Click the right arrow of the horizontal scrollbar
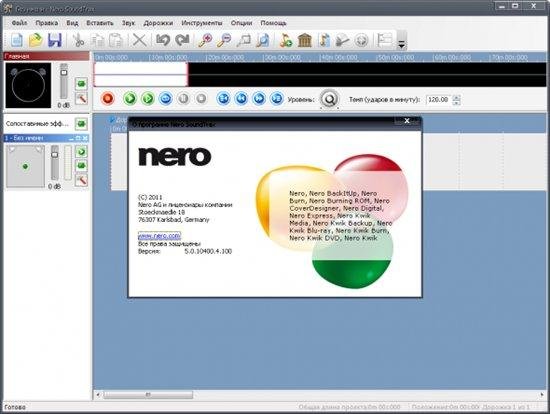The height and width of the screenshot is (414, 550). click(x=542, y=395)
